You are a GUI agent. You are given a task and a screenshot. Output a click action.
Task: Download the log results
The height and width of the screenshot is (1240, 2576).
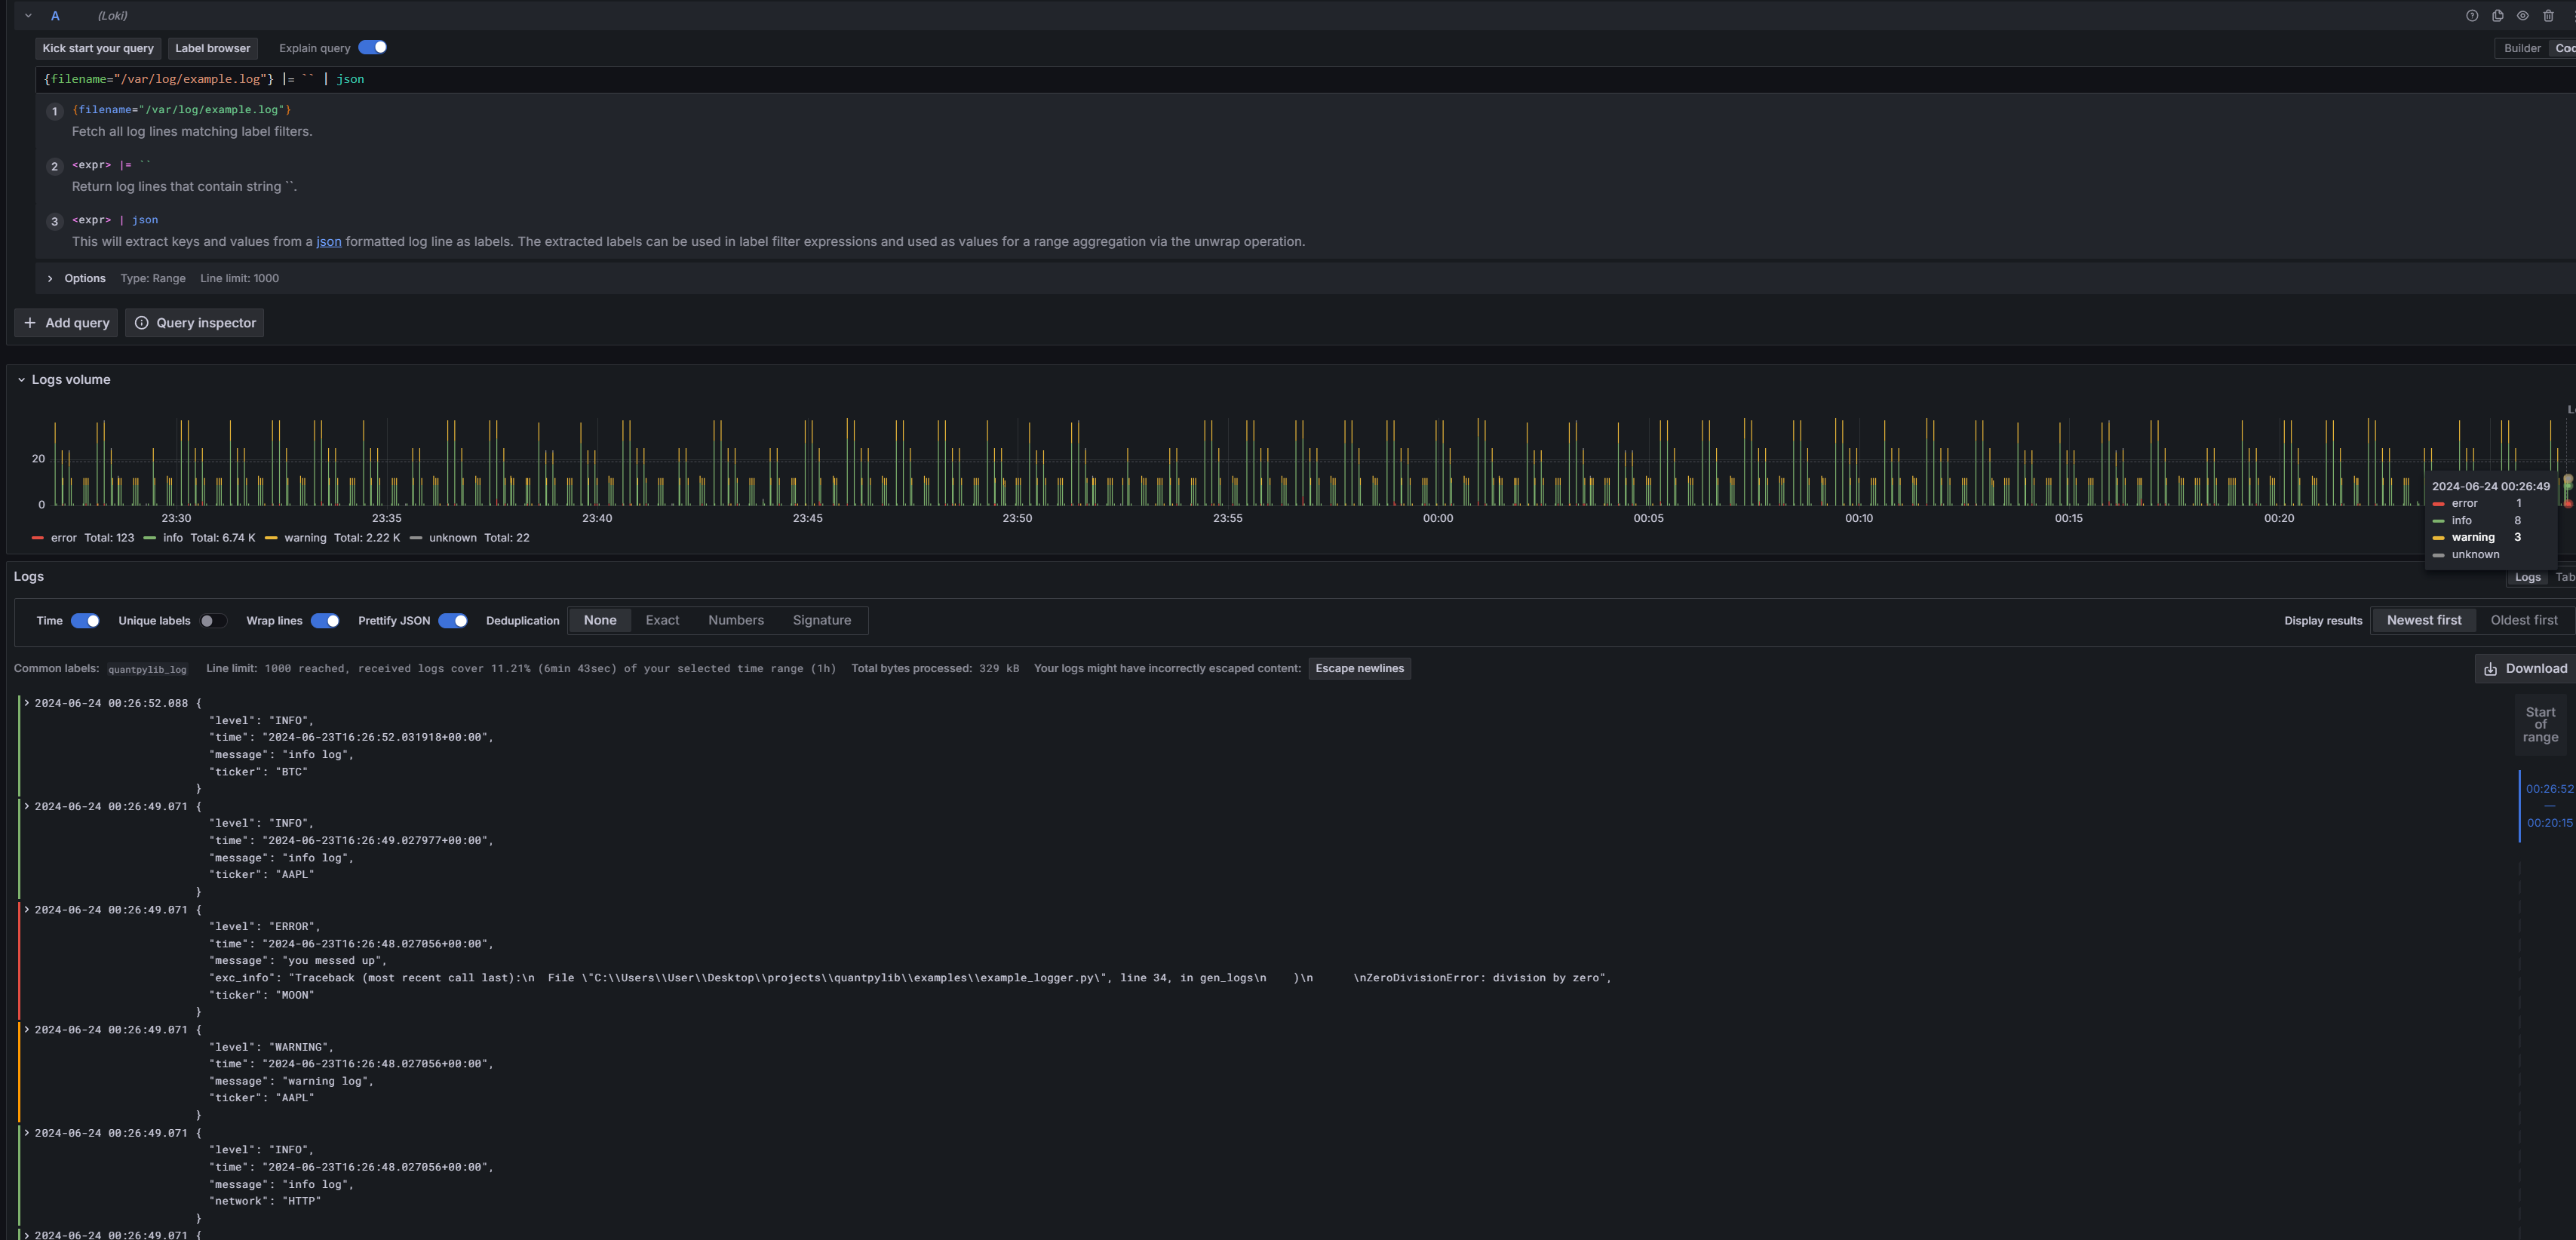click(2525, 669)
